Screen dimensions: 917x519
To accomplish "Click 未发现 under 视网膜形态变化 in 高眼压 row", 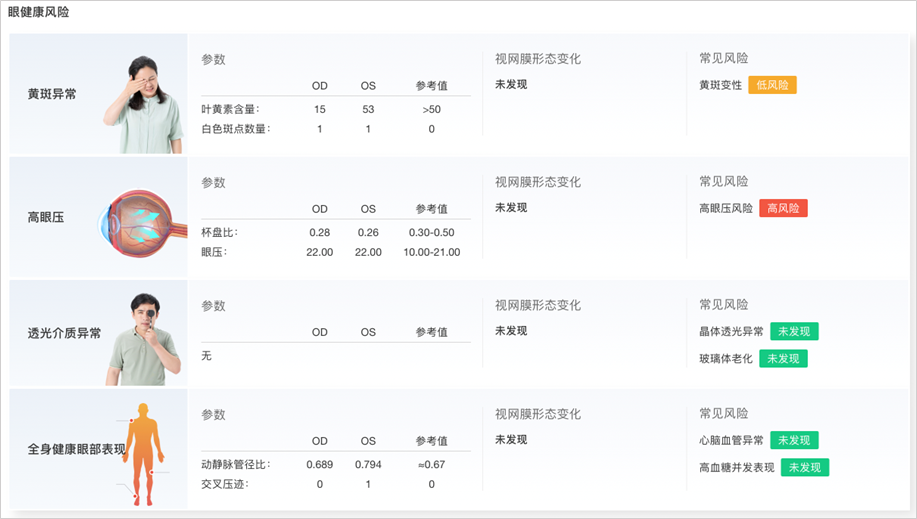I will tap(511, 208).
